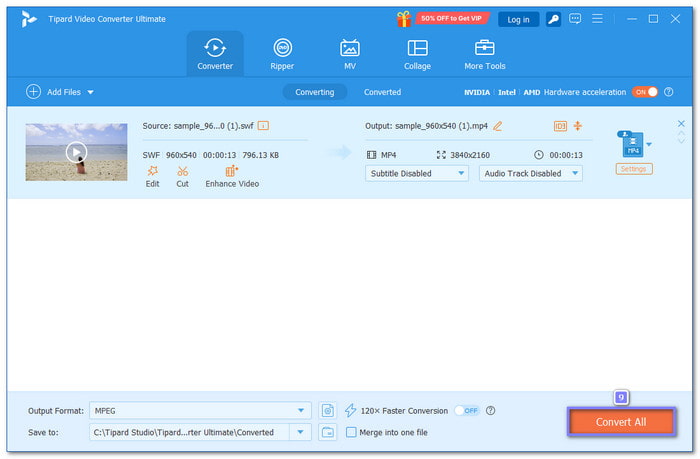The width and height of the screenshot is (700, 459).
Task: Expand the Audio Track Disabled dropdown
Action: coord(531,173)
